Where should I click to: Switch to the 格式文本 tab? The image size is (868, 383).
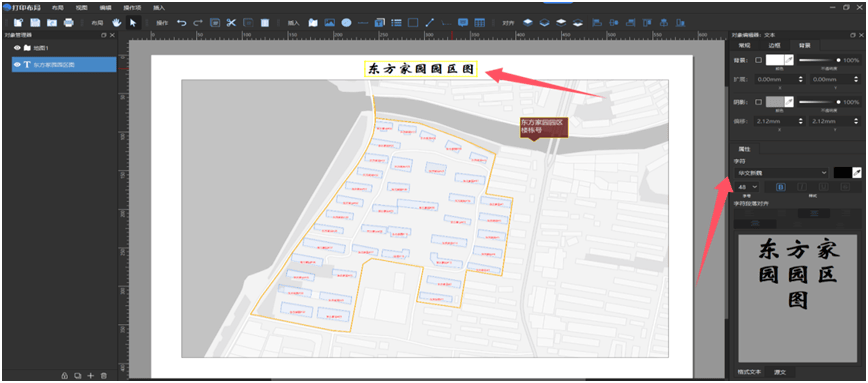pyautogui.click(x=750, y=371)
